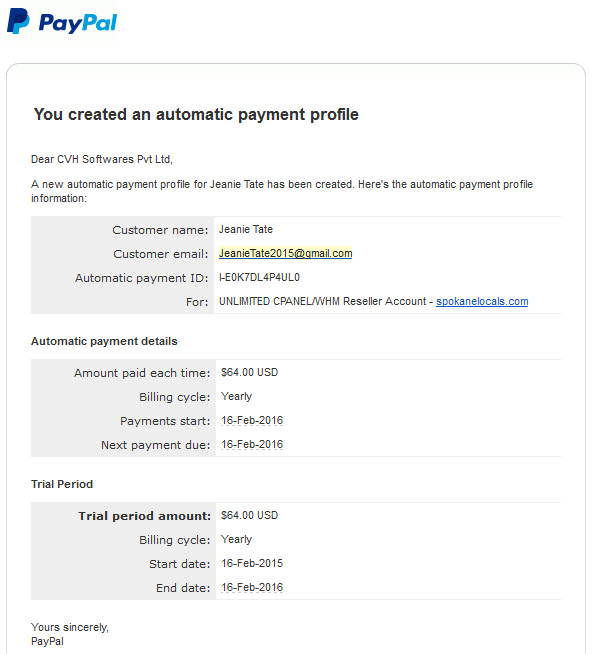
Task: Click the 'Amount paid each time' $64.00 USD value
Action: tap(249, 372)
